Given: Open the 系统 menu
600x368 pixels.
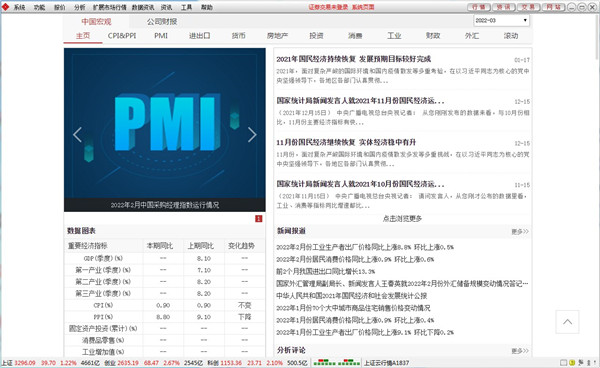Looking at the screenshot, I should click(20, 7).
